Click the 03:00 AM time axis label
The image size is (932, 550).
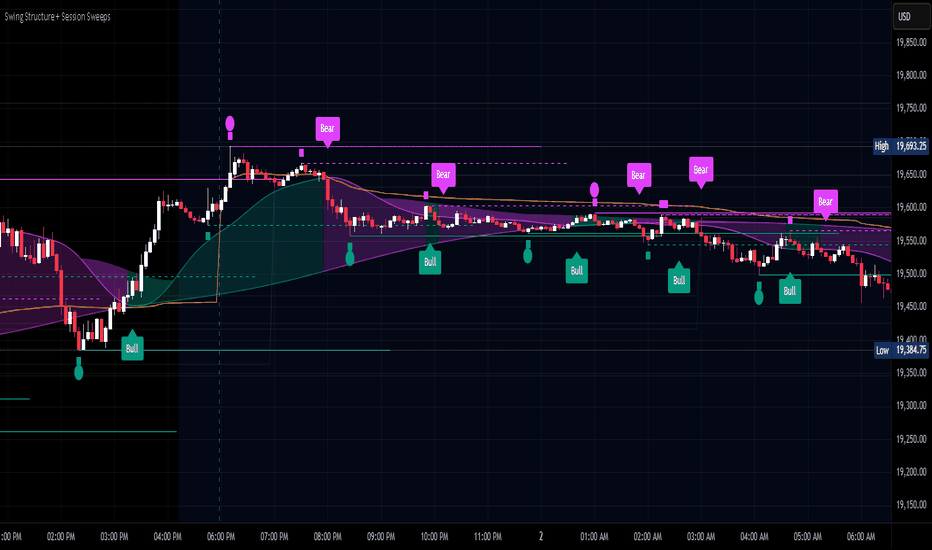click(x=701, y=536)
